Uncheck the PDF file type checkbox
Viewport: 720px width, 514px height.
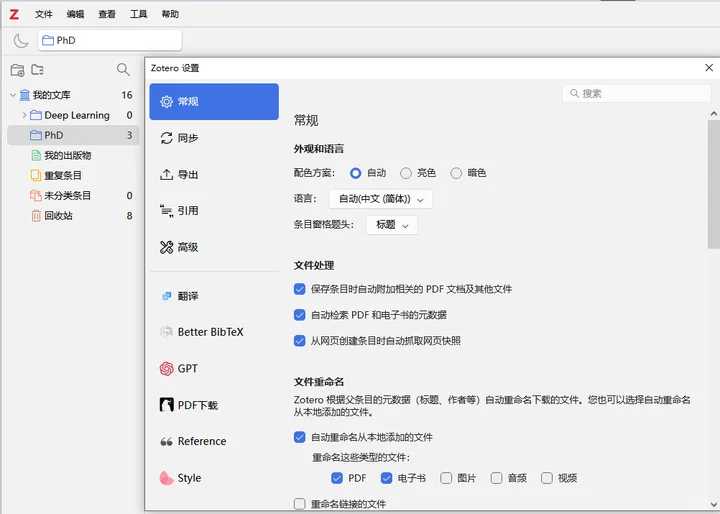tap(337, 478)
